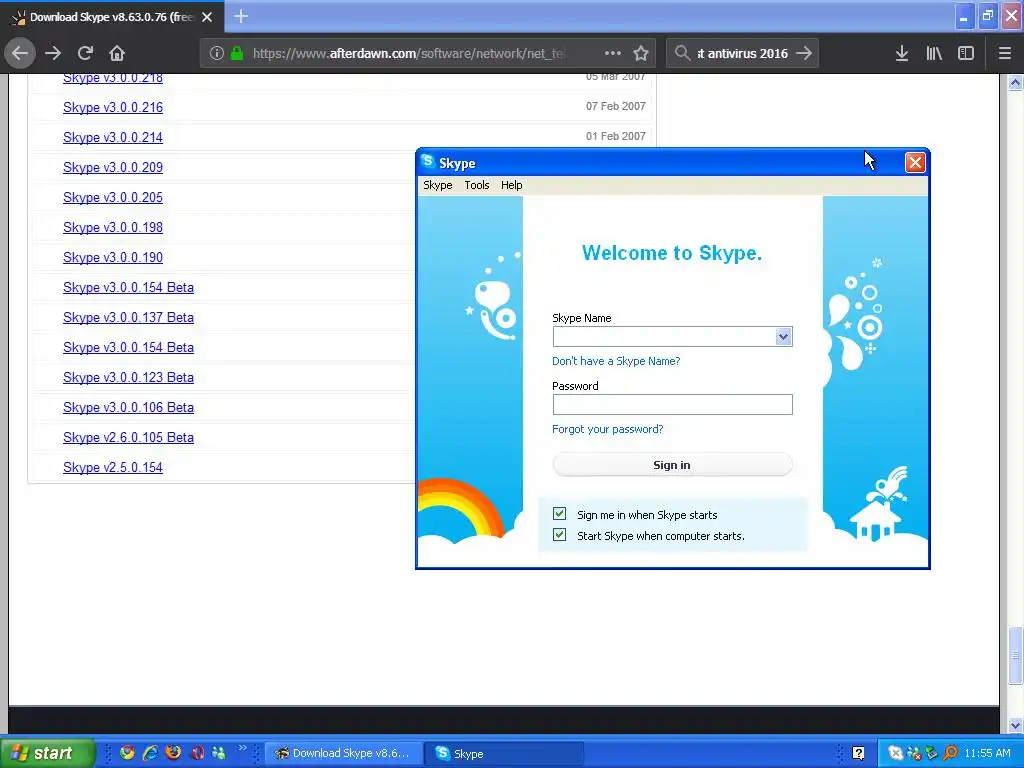The width and height of the screenshot is (1024, 768).
Task: Open Windows Start menu
Action: [47, 753]
